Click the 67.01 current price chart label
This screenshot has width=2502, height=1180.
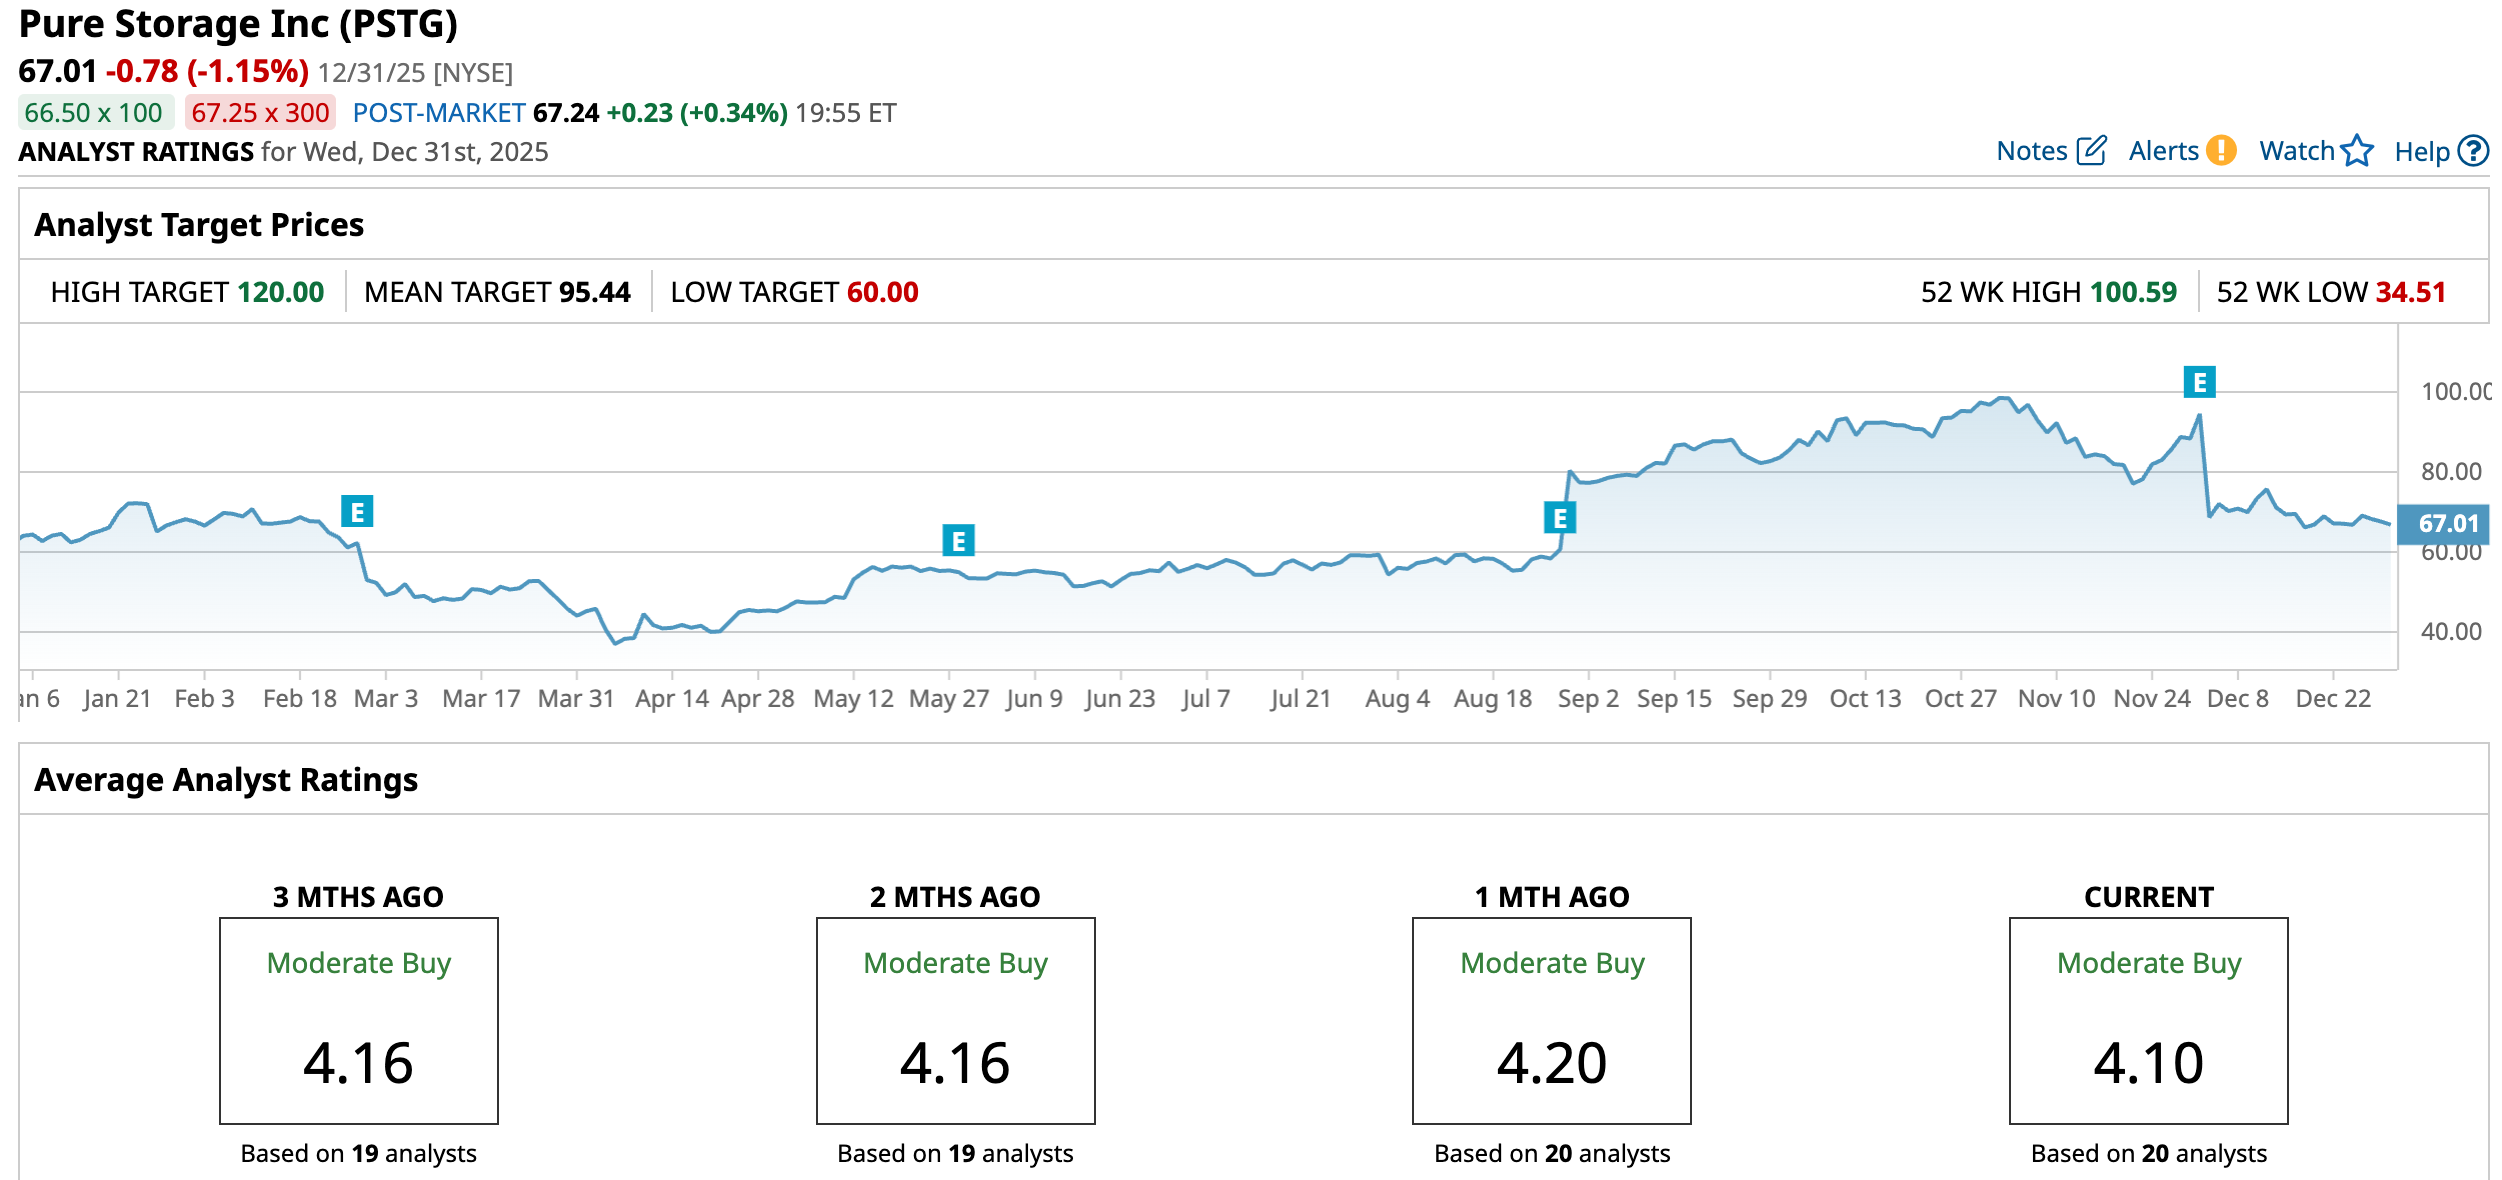click(2447, 523)
